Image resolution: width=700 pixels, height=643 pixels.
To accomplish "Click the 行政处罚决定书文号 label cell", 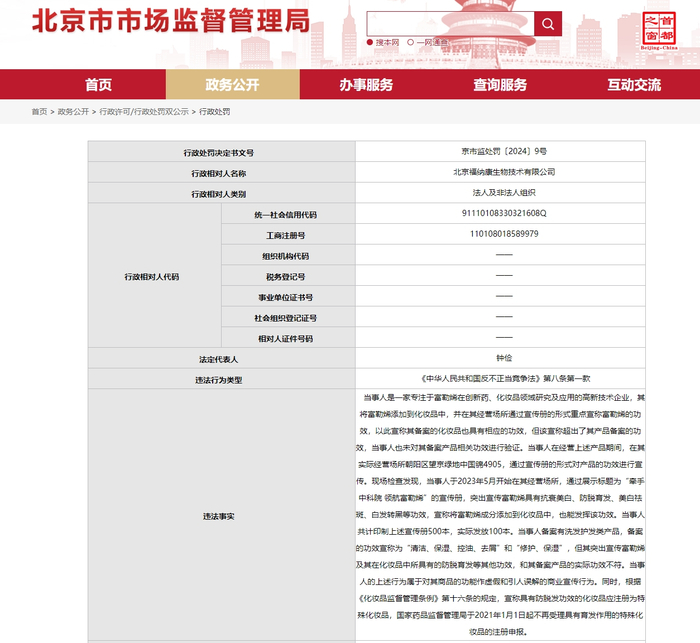I will tap(222, 151).
